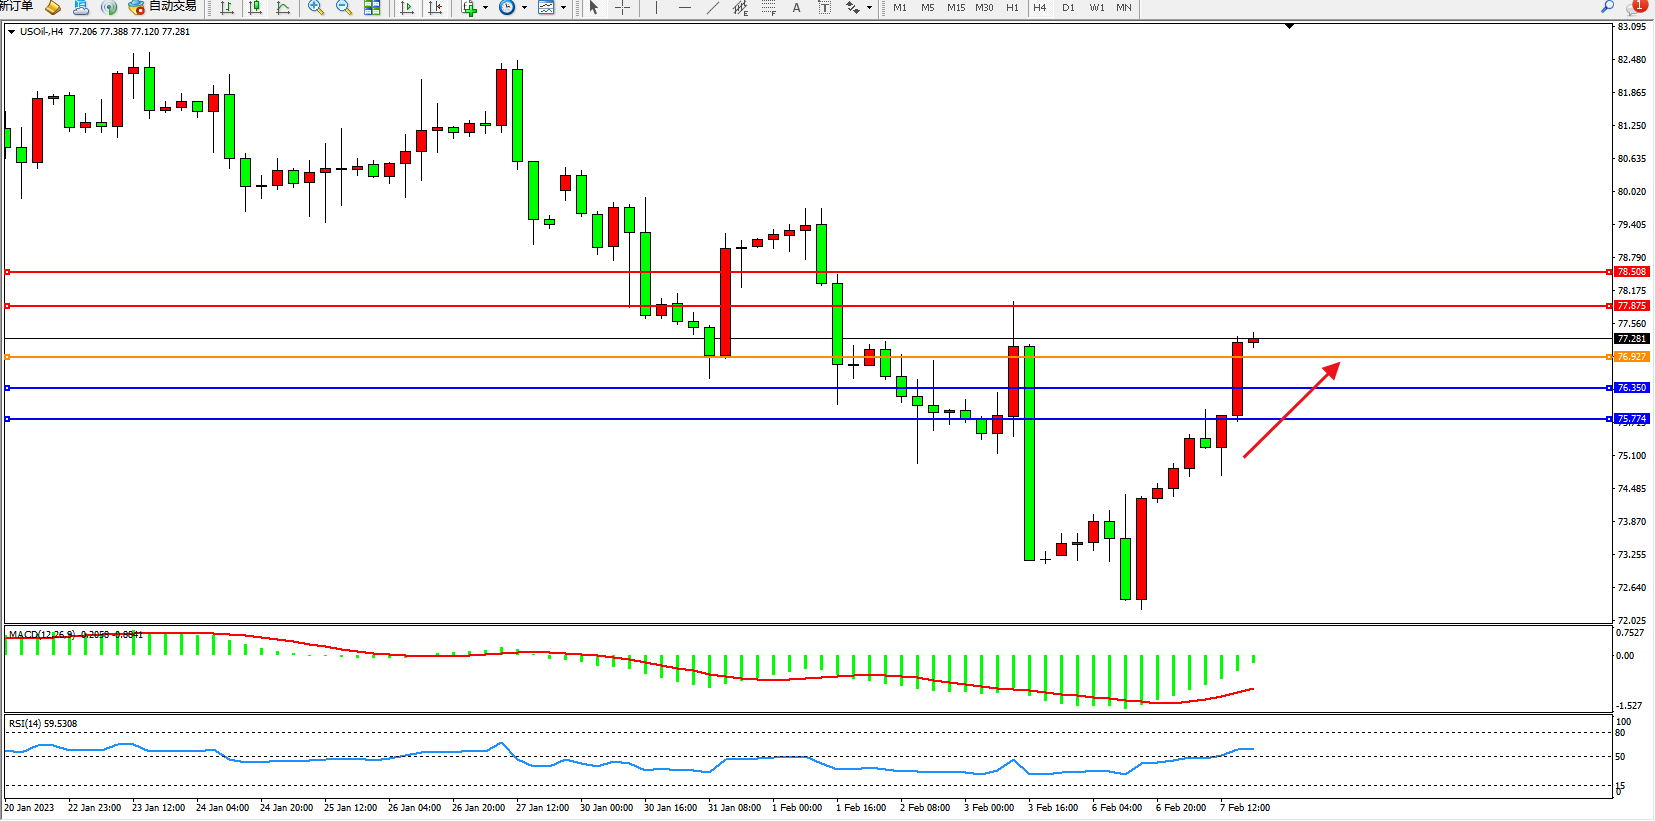
Task: Click the Zoom In magnifier icon
Action: tap(316, 8)
